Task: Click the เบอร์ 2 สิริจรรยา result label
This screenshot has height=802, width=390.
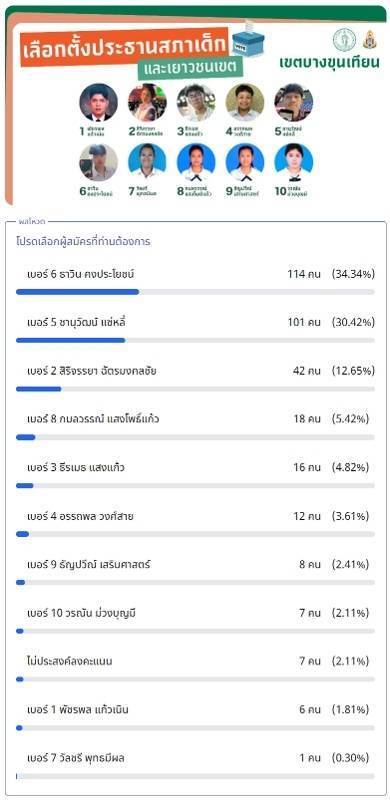Action: pos(92,371)
